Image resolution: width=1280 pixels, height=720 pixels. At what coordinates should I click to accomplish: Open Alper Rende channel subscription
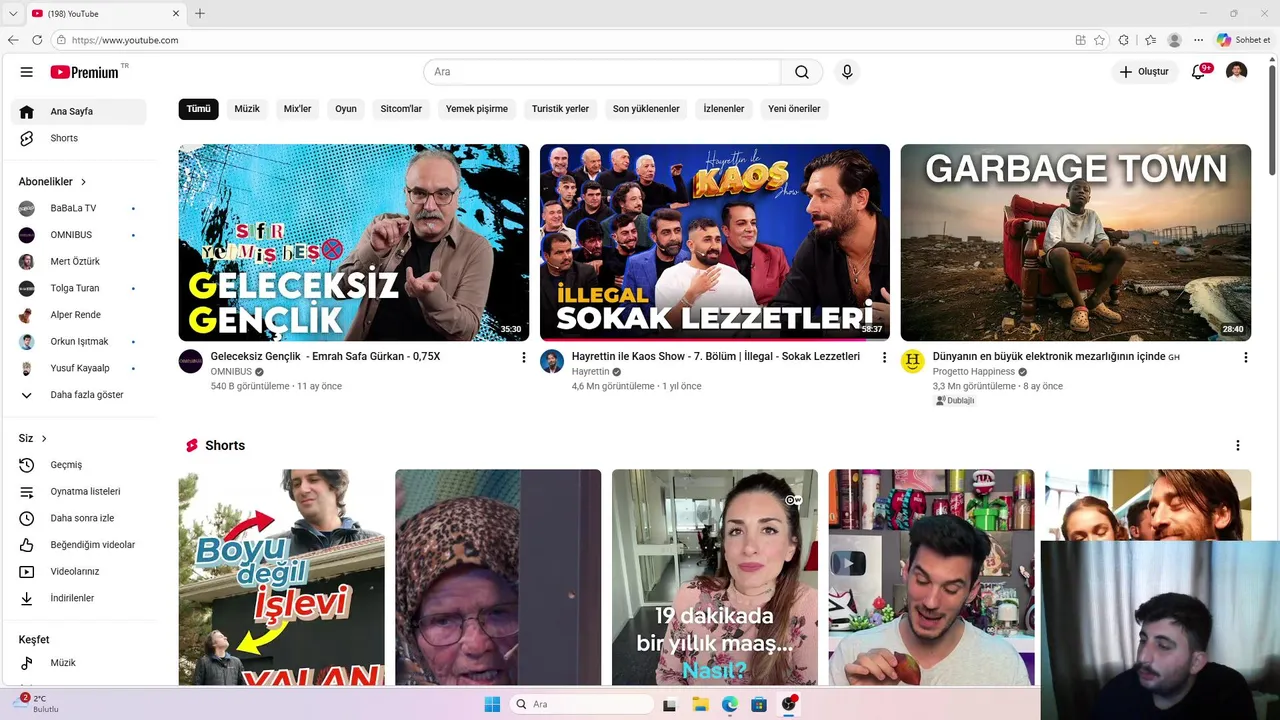coord(79,315)
